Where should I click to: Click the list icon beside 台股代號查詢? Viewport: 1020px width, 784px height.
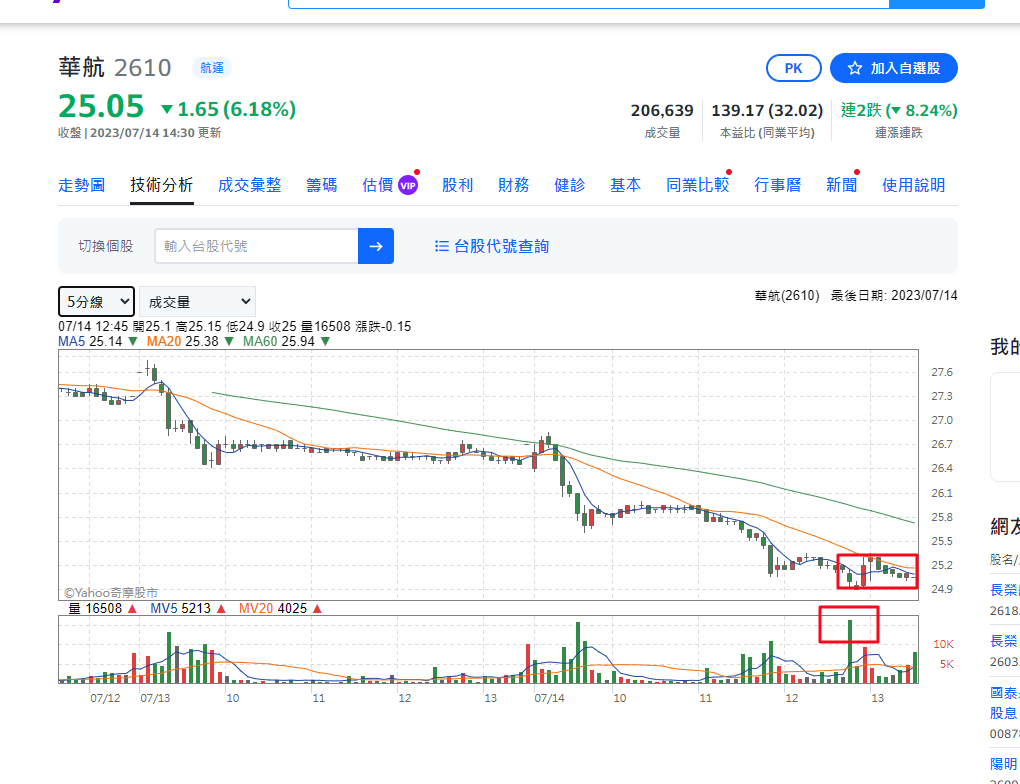(442, 246)
